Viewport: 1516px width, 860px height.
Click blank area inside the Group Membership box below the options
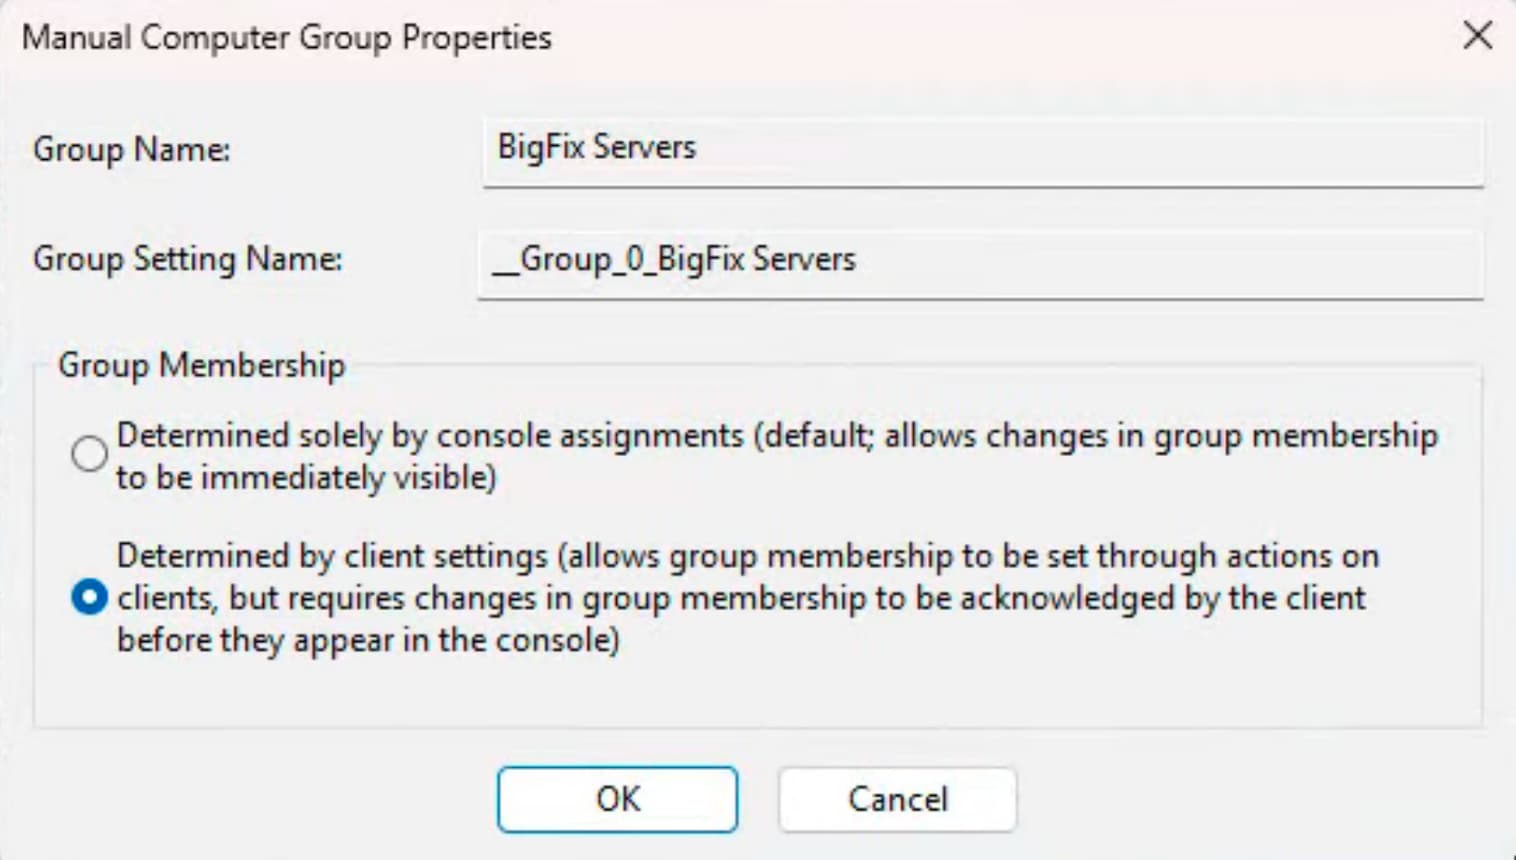pyautogui.click(x=756, y=692)
